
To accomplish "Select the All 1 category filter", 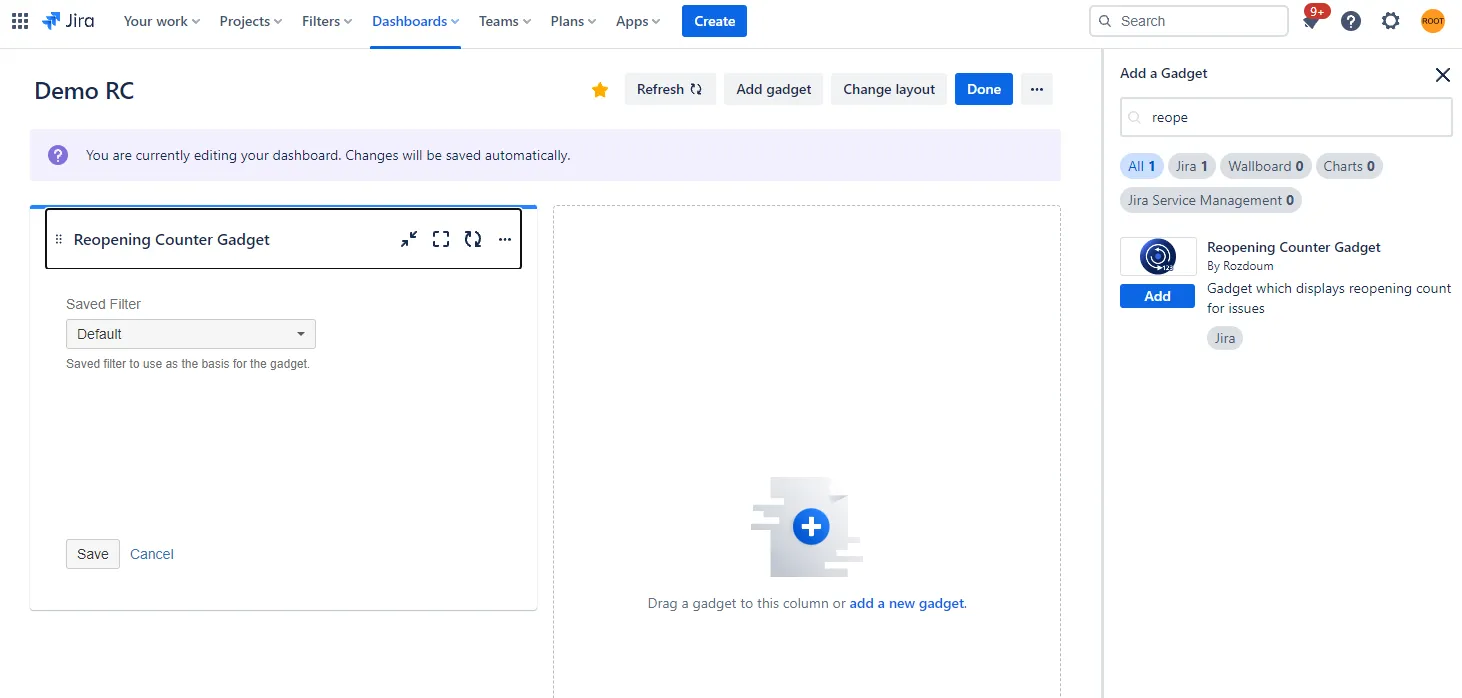I will click(x=1142, y=166).
